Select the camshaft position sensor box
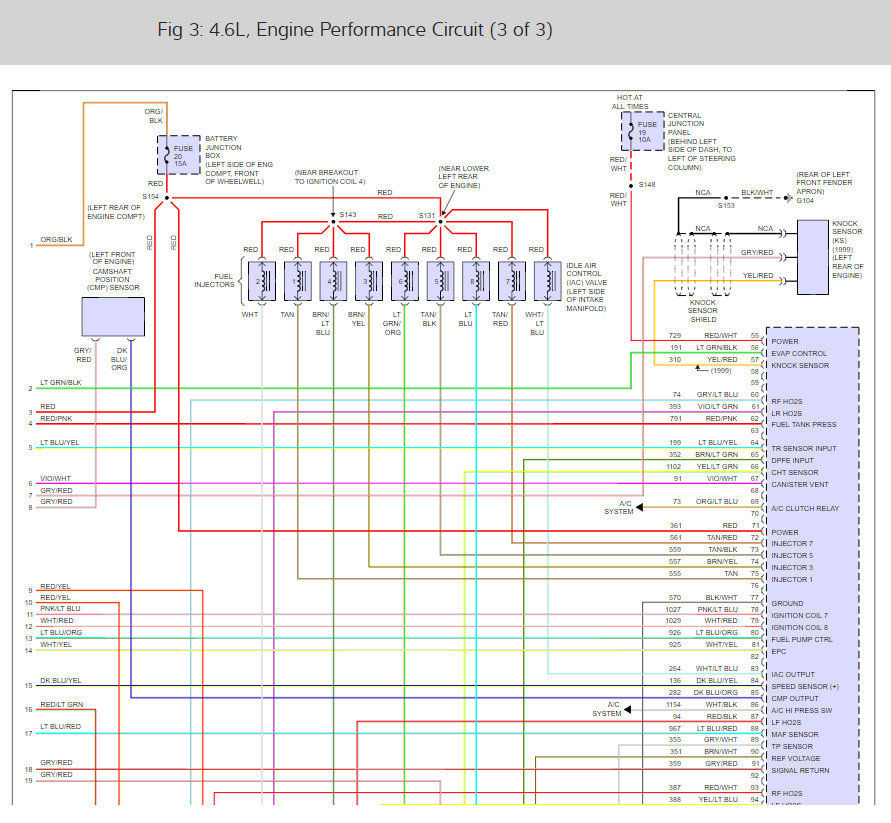This screenshot has width=891, height=823. coord(113,317)
